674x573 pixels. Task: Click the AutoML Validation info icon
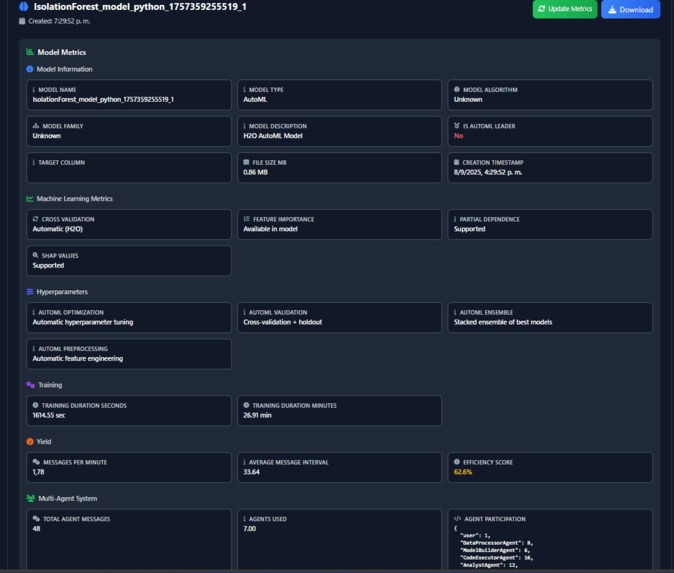click(x=245, y=312)
